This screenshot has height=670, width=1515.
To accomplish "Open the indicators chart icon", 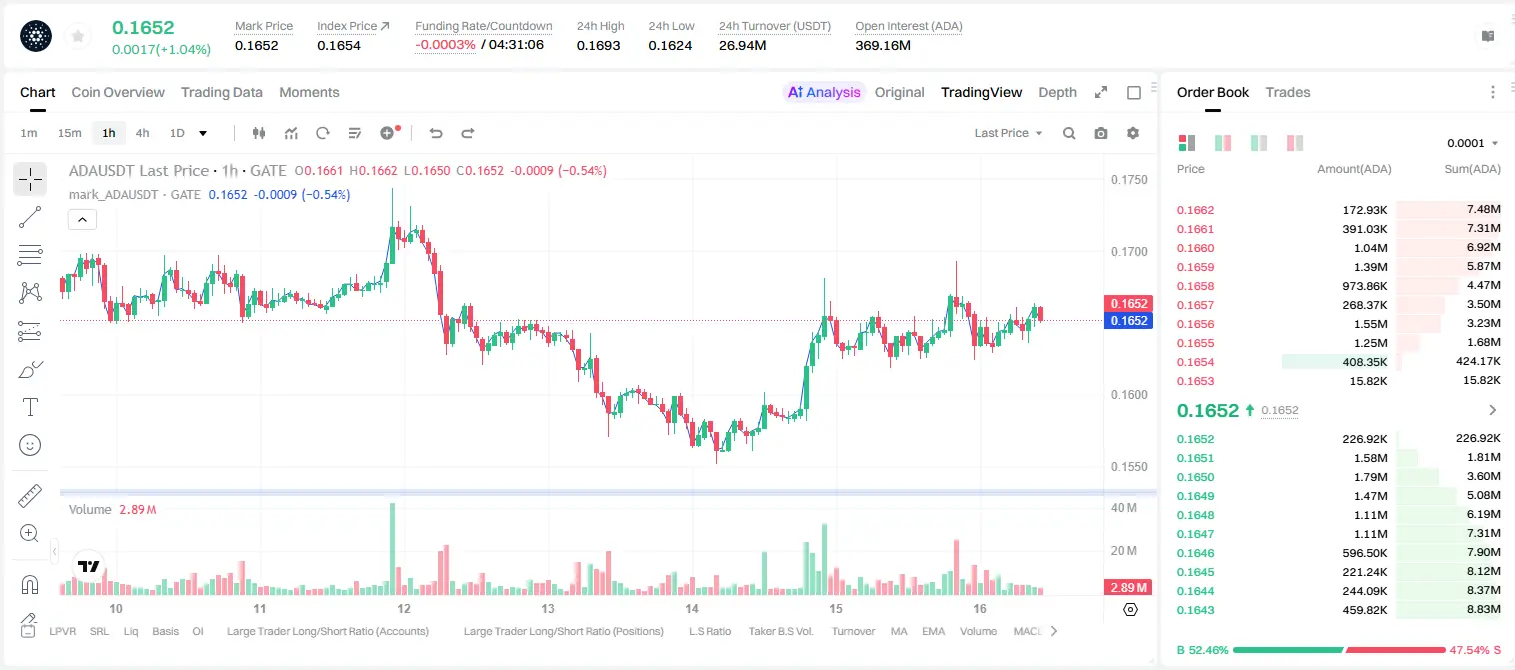I will point(291,133).
